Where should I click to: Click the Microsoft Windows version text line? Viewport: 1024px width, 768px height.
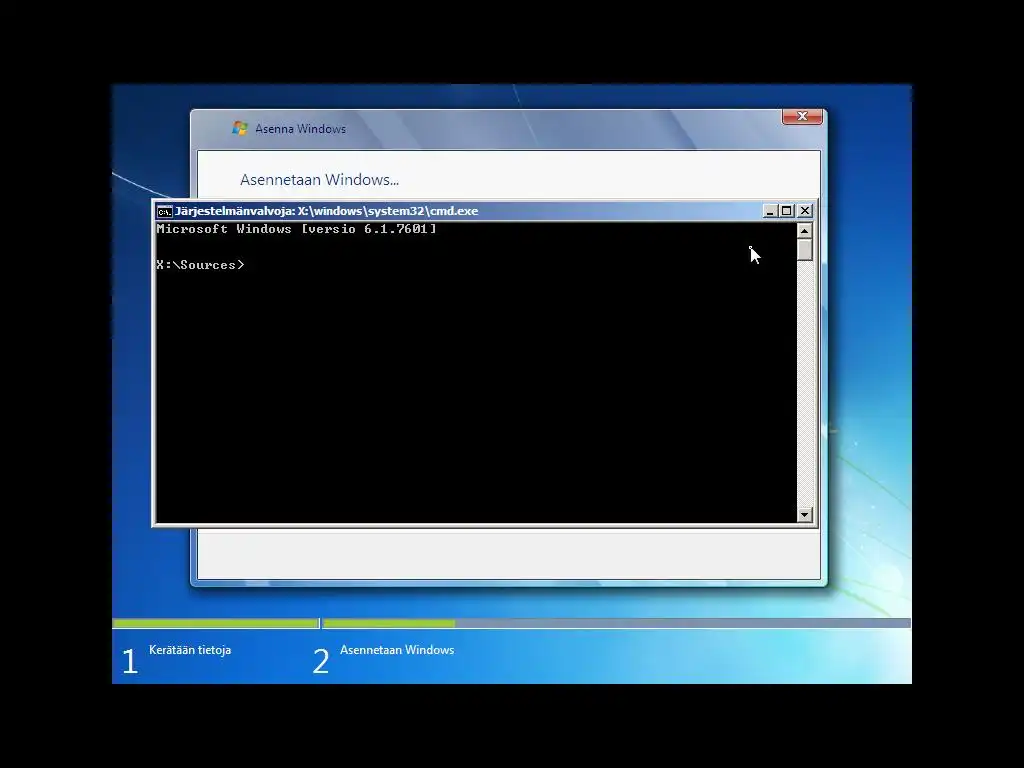click(296, 229)
